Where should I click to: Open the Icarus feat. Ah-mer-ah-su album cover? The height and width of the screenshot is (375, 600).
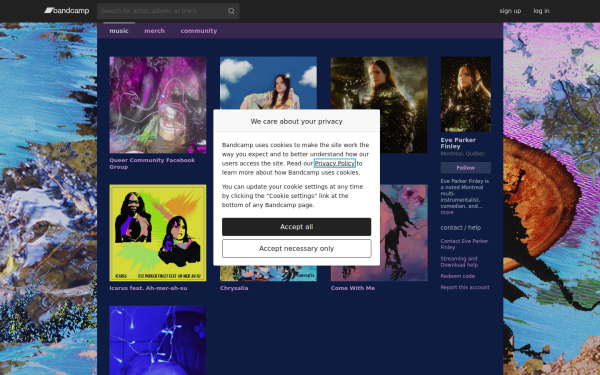point(158,233)
